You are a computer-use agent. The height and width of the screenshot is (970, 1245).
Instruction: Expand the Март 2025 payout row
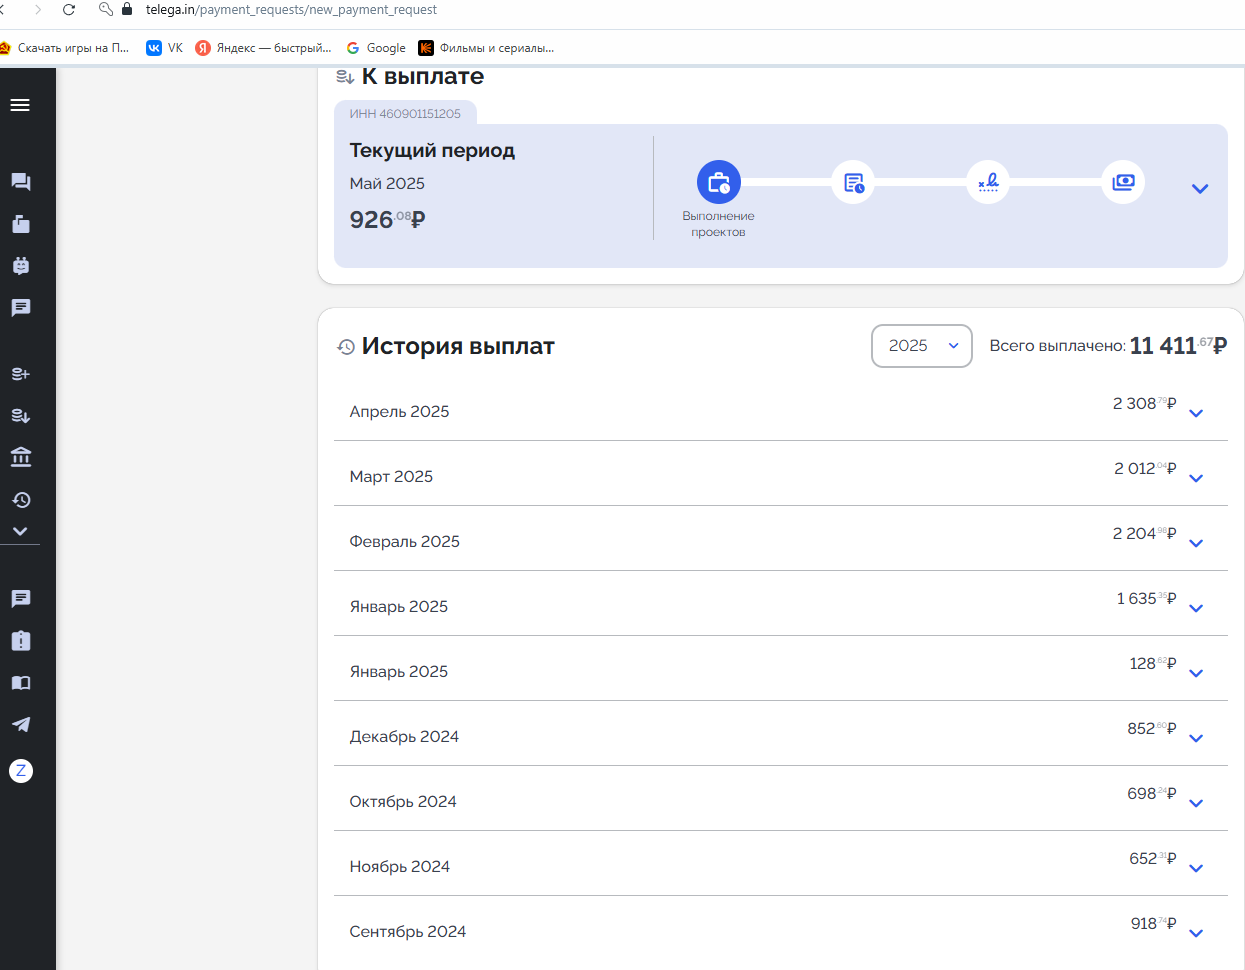point(1196,479)
